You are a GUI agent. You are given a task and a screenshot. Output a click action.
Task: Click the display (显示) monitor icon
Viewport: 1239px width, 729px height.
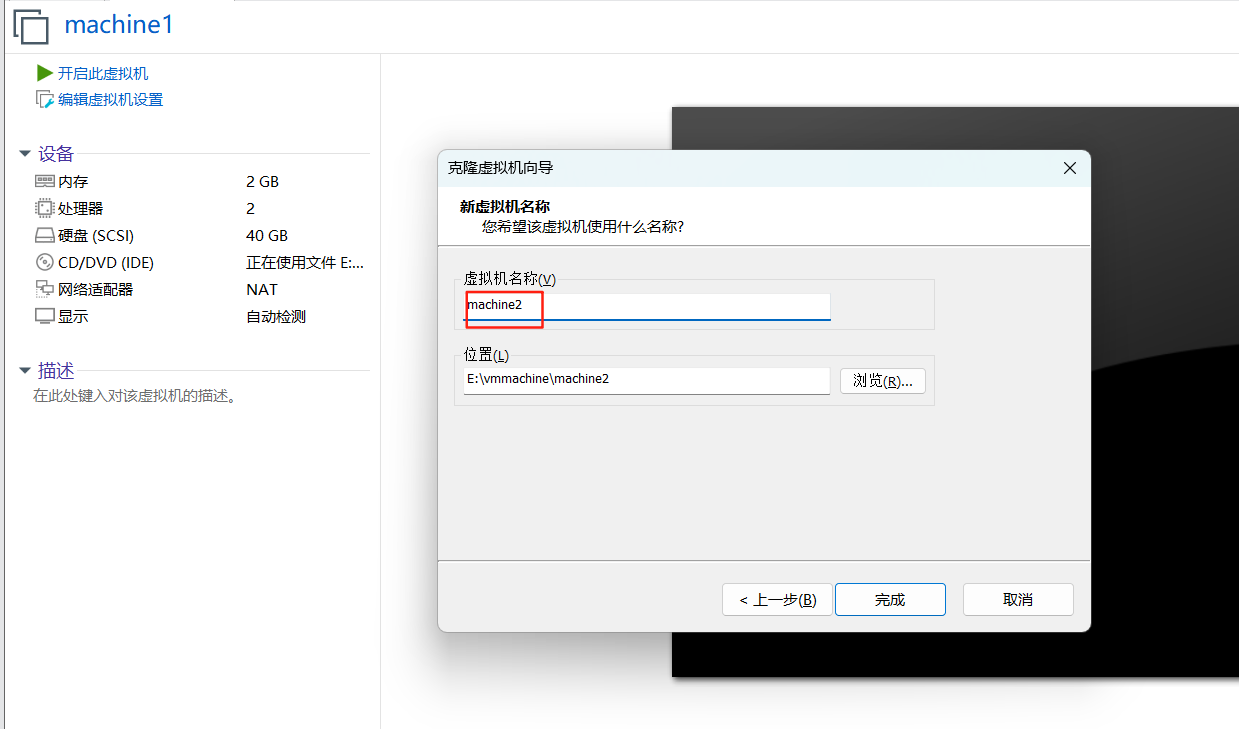(x=44, y=316)
